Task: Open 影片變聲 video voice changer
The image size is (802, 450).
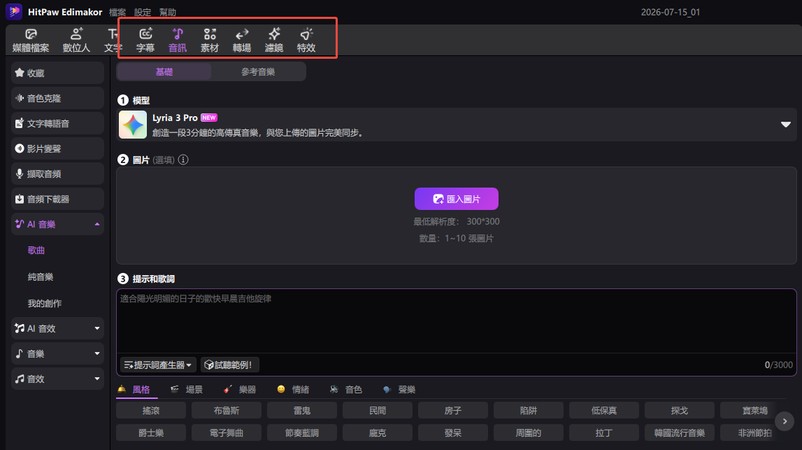Action: [57, 149]
